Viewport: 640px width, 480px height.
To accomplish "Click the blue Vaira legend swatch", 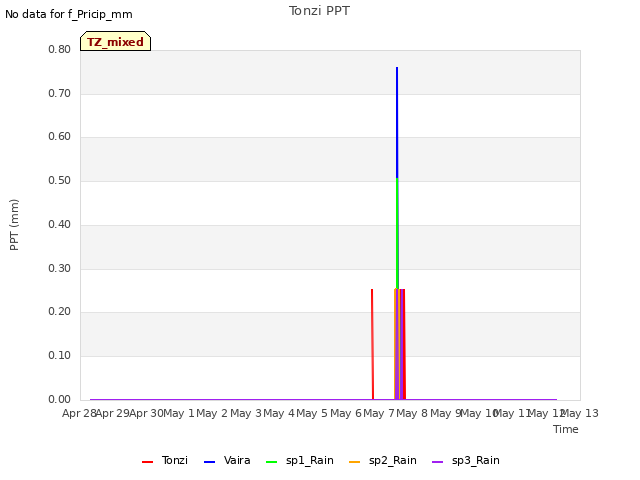I will [x=209, y=462].
